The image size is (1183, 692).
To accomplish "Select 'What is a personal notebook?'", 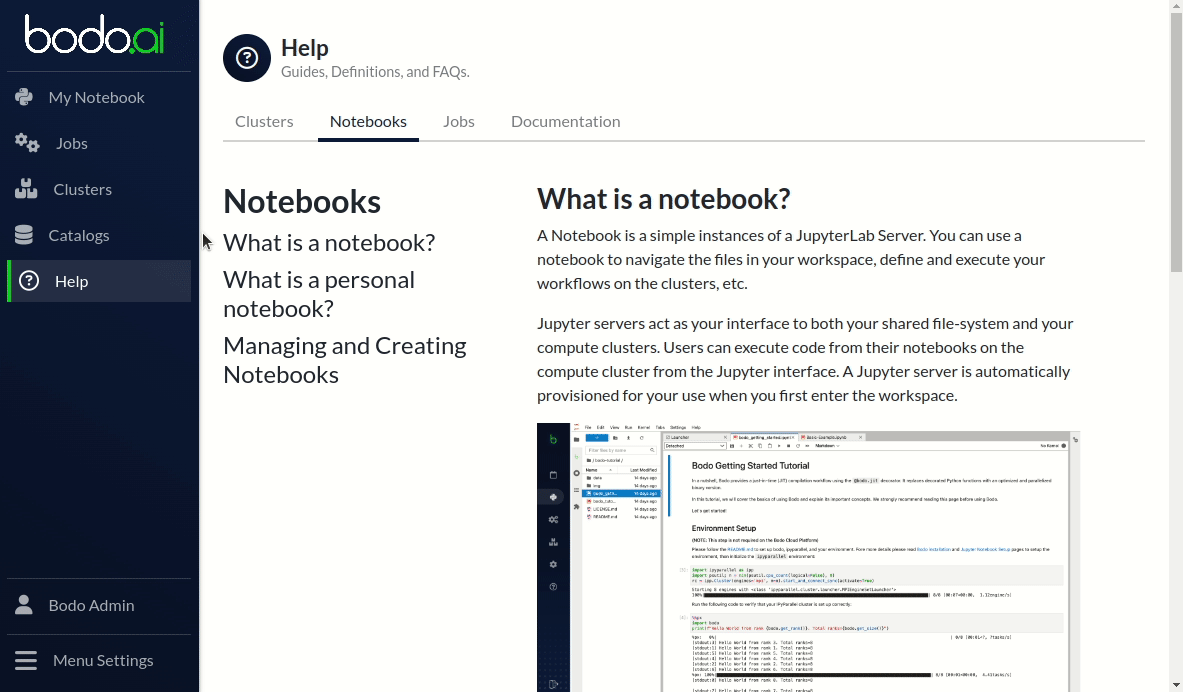I will pos(319,293).
